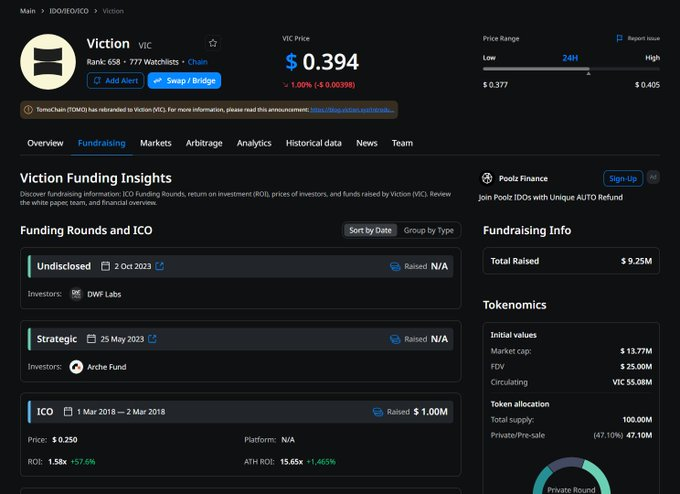Click the 777 Watchlists text
This screenshot has width=680, height=494.
click(x=154, y=62)
